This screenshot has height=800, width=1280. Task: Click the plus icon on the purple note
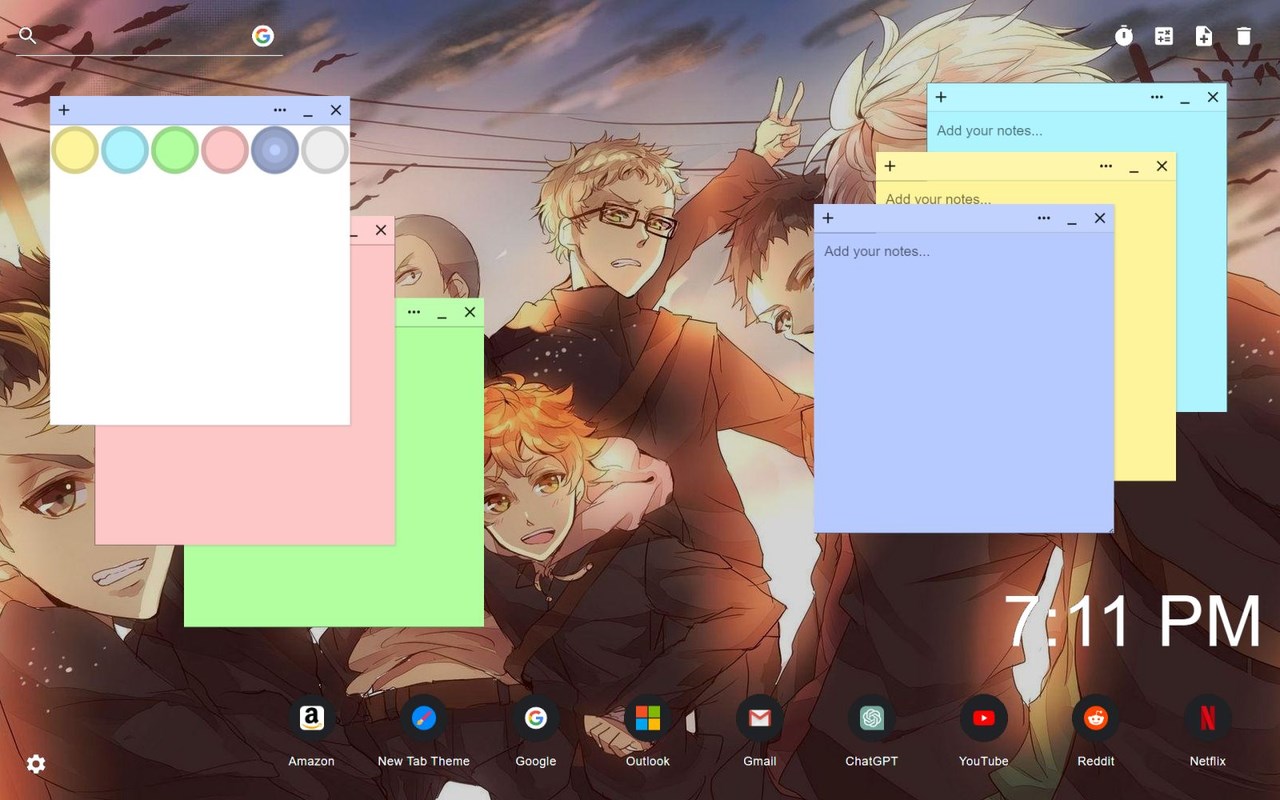click(828, 218)
